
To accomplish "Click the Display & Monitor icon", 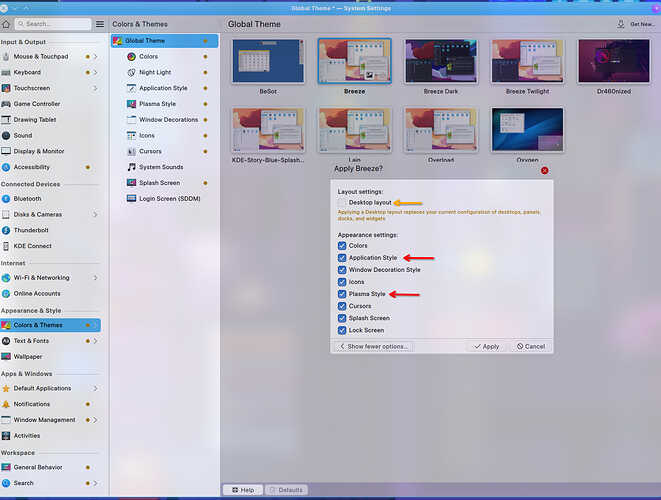I will point(6,151).
